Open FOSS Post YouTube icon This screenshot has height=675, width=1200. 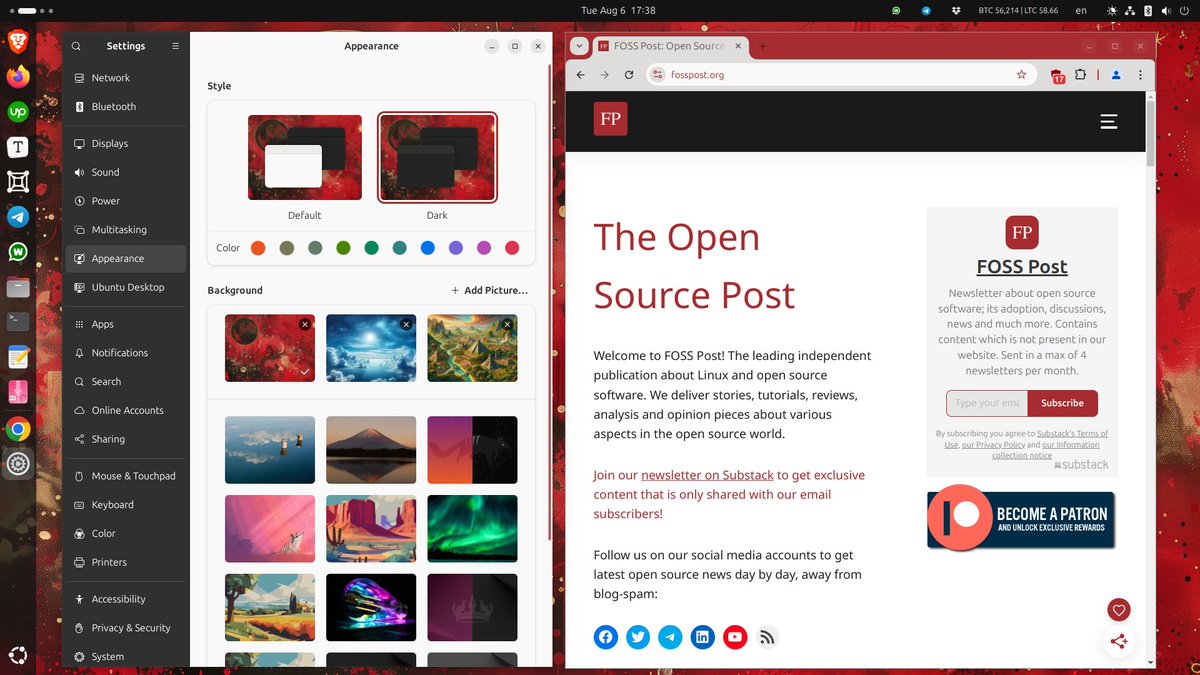735,637
